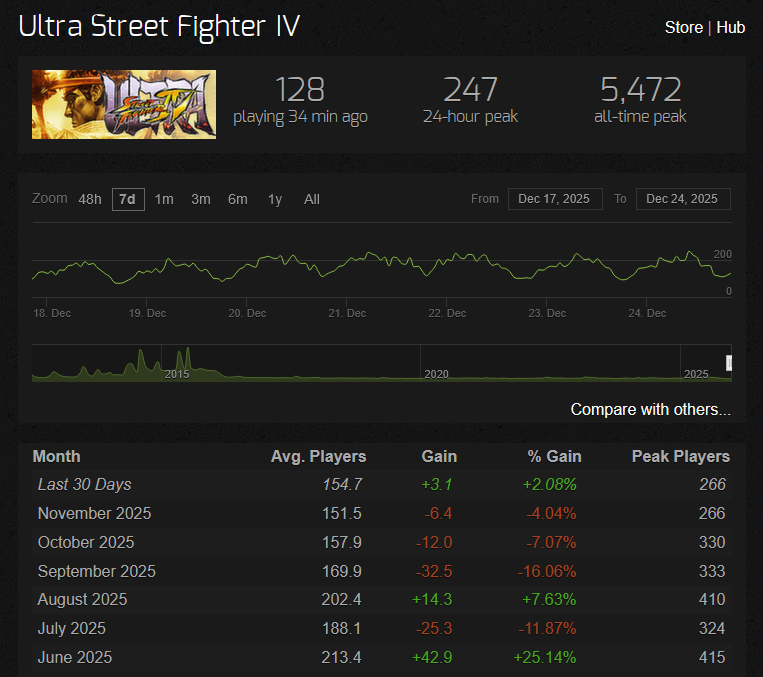Click the Avg. Players column header
The height and width of the screenshot is (677, 763).
pos(318,456)
